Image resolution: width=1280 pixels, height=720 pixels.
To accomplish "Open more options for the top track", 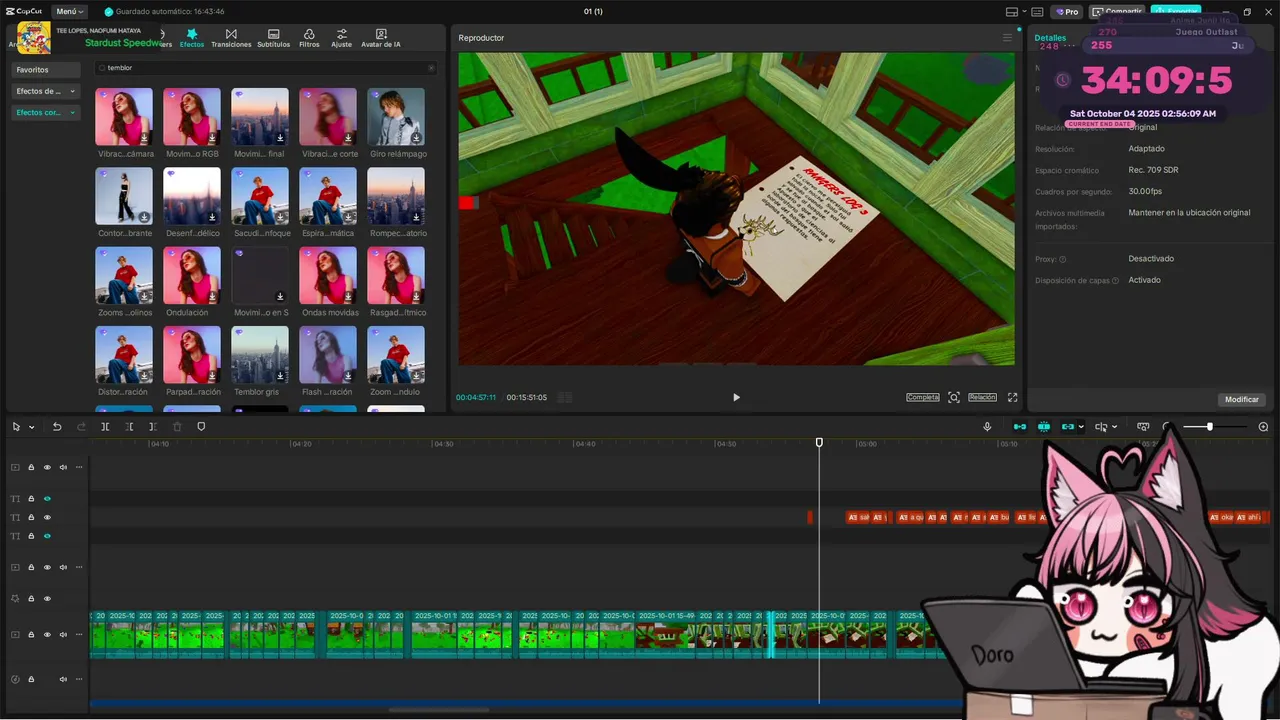I will [79, 467].
